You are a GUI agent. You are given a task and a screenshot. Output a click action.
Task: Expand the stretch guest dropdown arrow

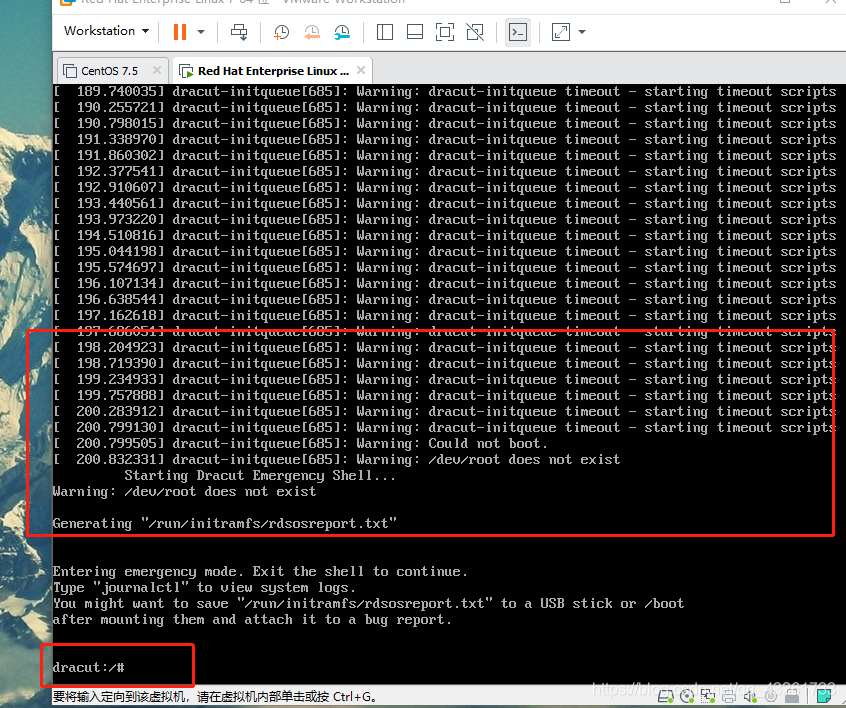point(582,32)
